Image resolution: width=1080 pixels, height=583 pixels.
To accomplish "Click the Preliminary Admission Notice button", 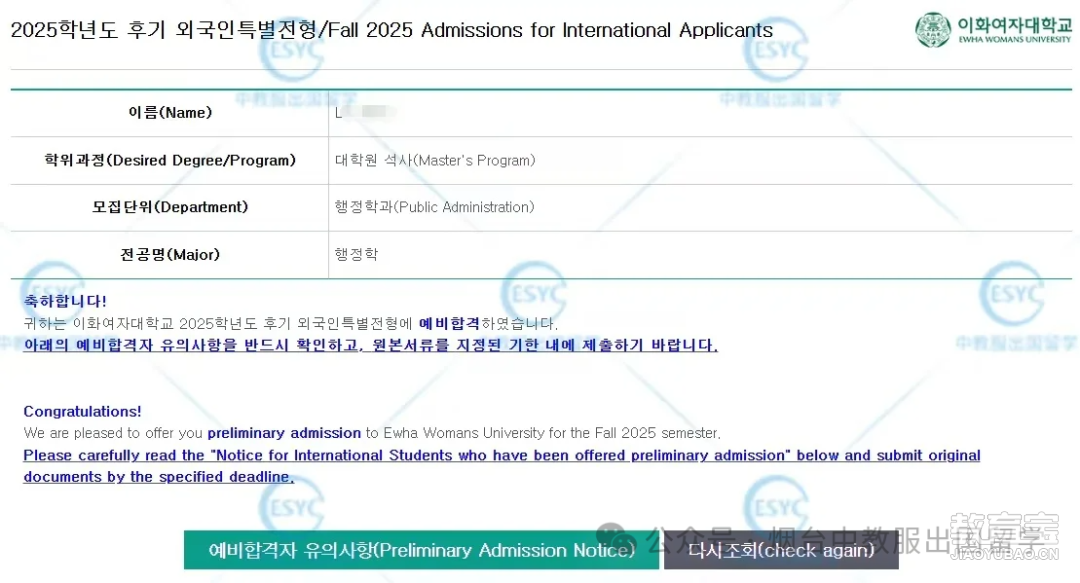I will pos(421,550).
